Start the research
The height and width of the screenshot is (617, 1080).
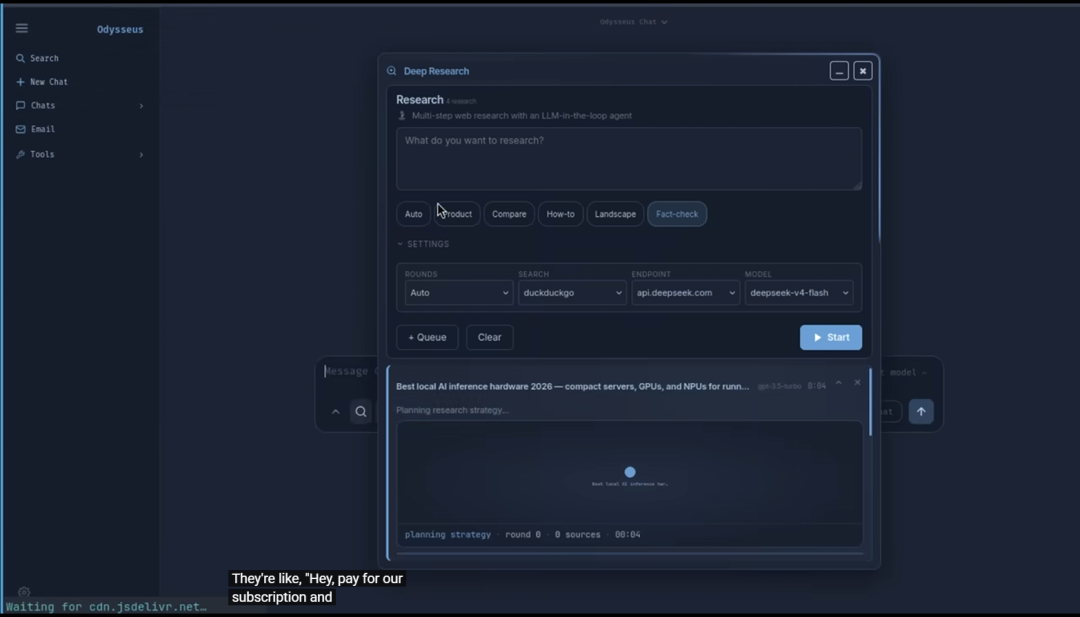click(831, 337)
